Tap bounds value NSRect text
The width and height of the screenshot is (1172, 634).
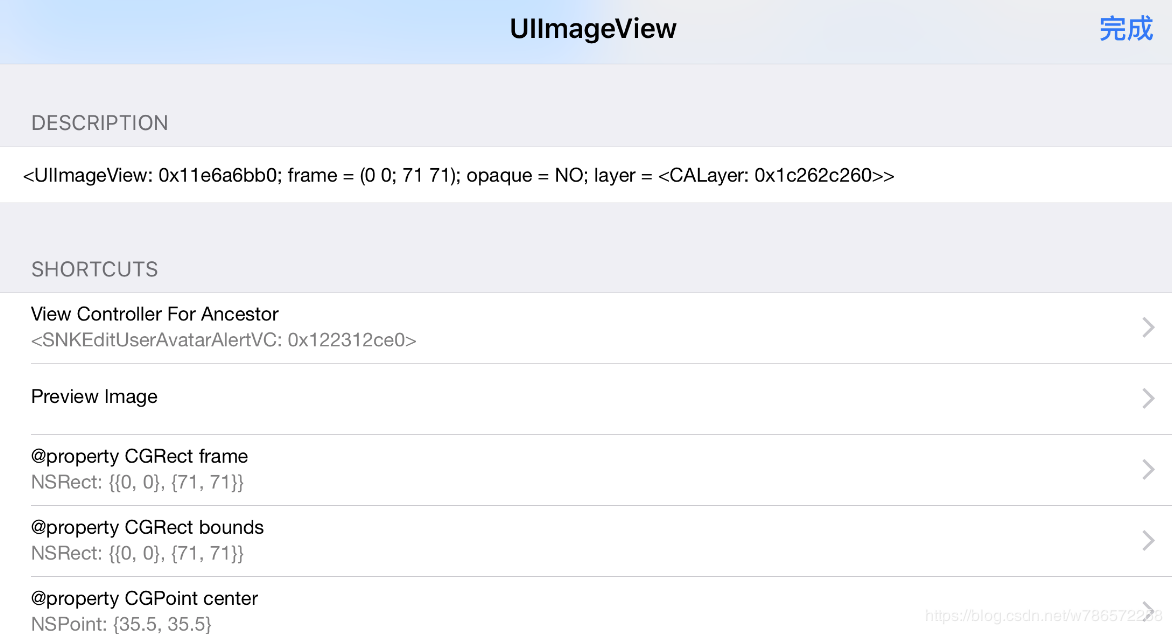pyautogui.click(x=138, y=553)
